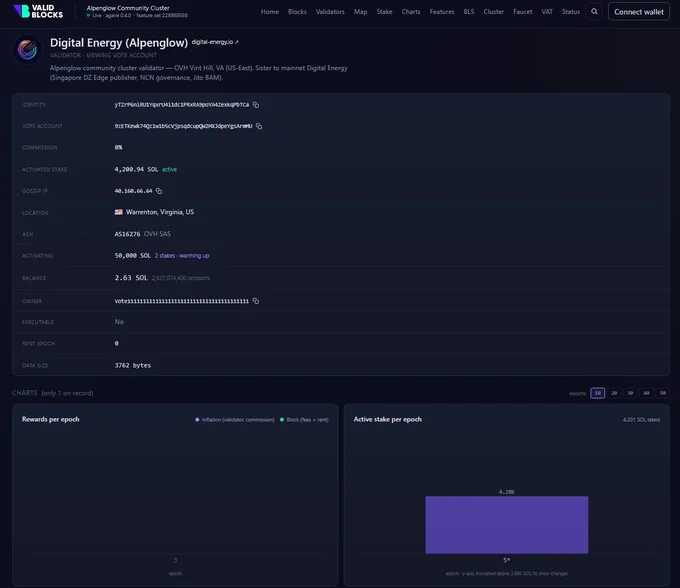Click the 2.63 SOL balance value
This screenshot has height=588, width=680.
pos(131,278)
